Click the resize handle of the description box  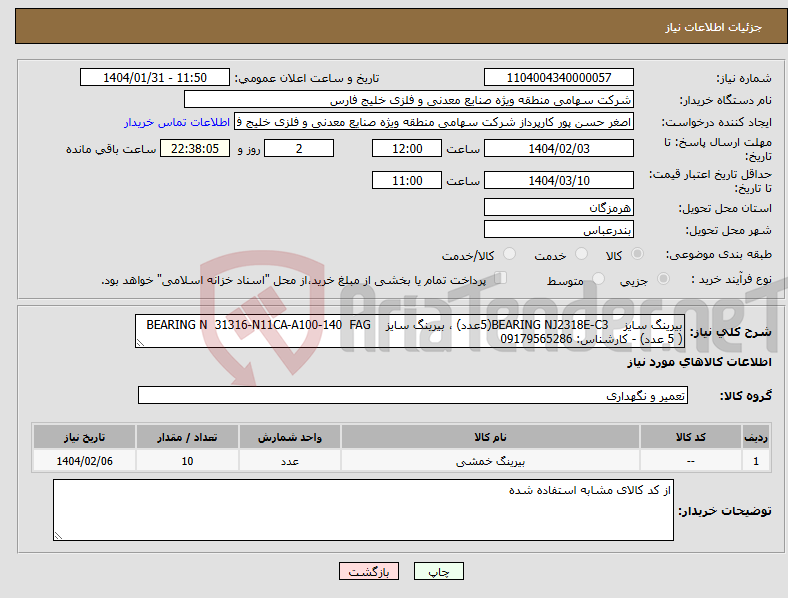click(x=140, y=343)
